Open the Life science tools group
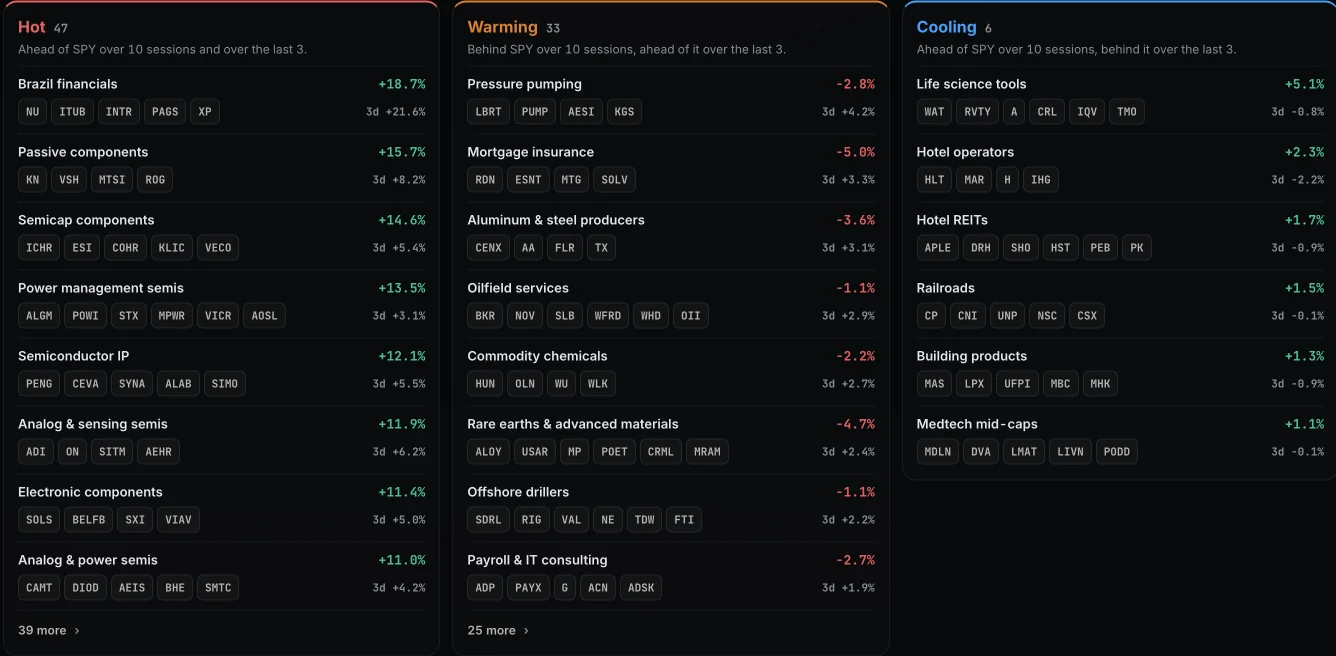Viewport: 1336px width, 656px height. click(971, 84)
